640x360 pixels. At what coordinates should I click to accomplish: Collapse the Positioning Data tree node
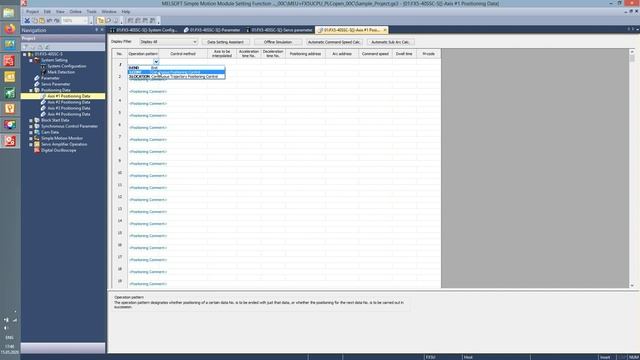pyautogui.click(x=31, y=90)
